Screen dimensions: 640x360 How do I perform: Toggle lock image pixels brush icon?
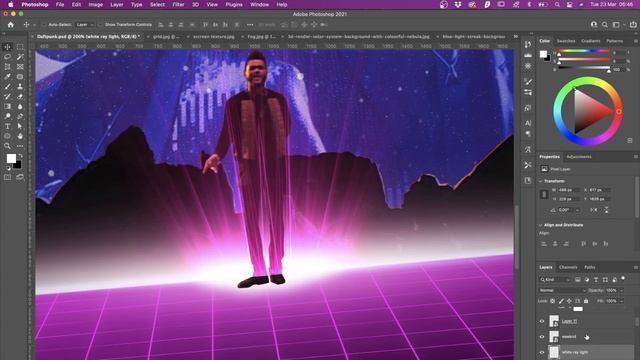561,301
